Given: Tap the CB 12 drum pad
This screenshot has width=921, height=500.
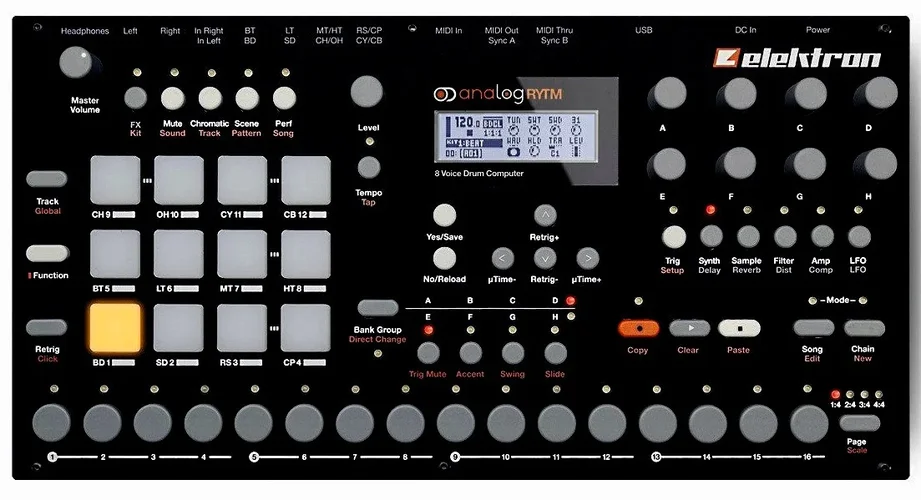Looking at the screenshot, I should [x=305, y=180].
